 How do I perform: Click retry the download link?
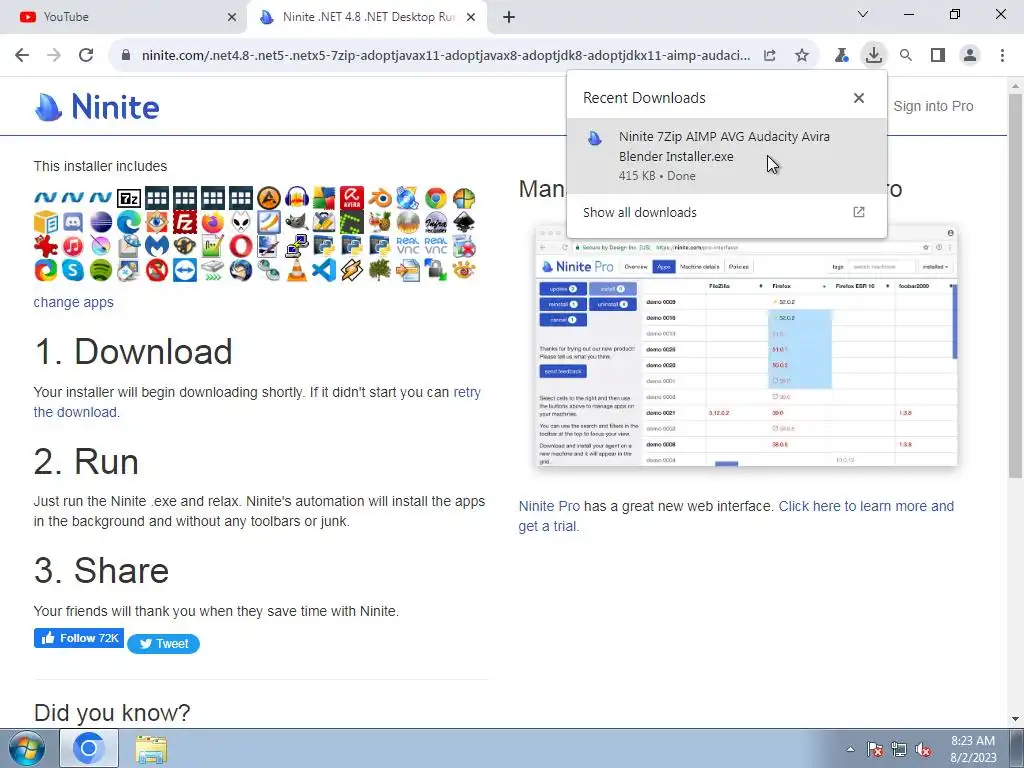pyautogui.click(x=257, y=402)
